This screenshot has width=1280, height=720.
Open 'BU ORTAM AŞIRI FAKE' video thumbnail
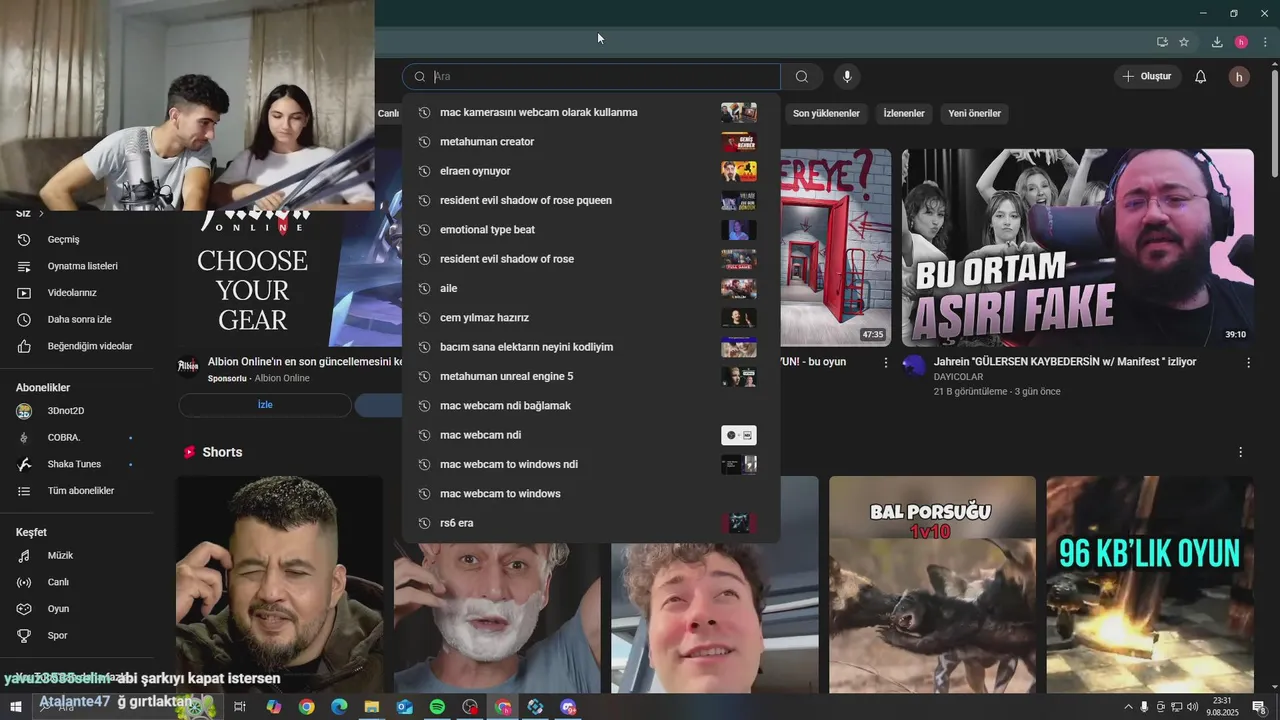tap(1078, 248)
